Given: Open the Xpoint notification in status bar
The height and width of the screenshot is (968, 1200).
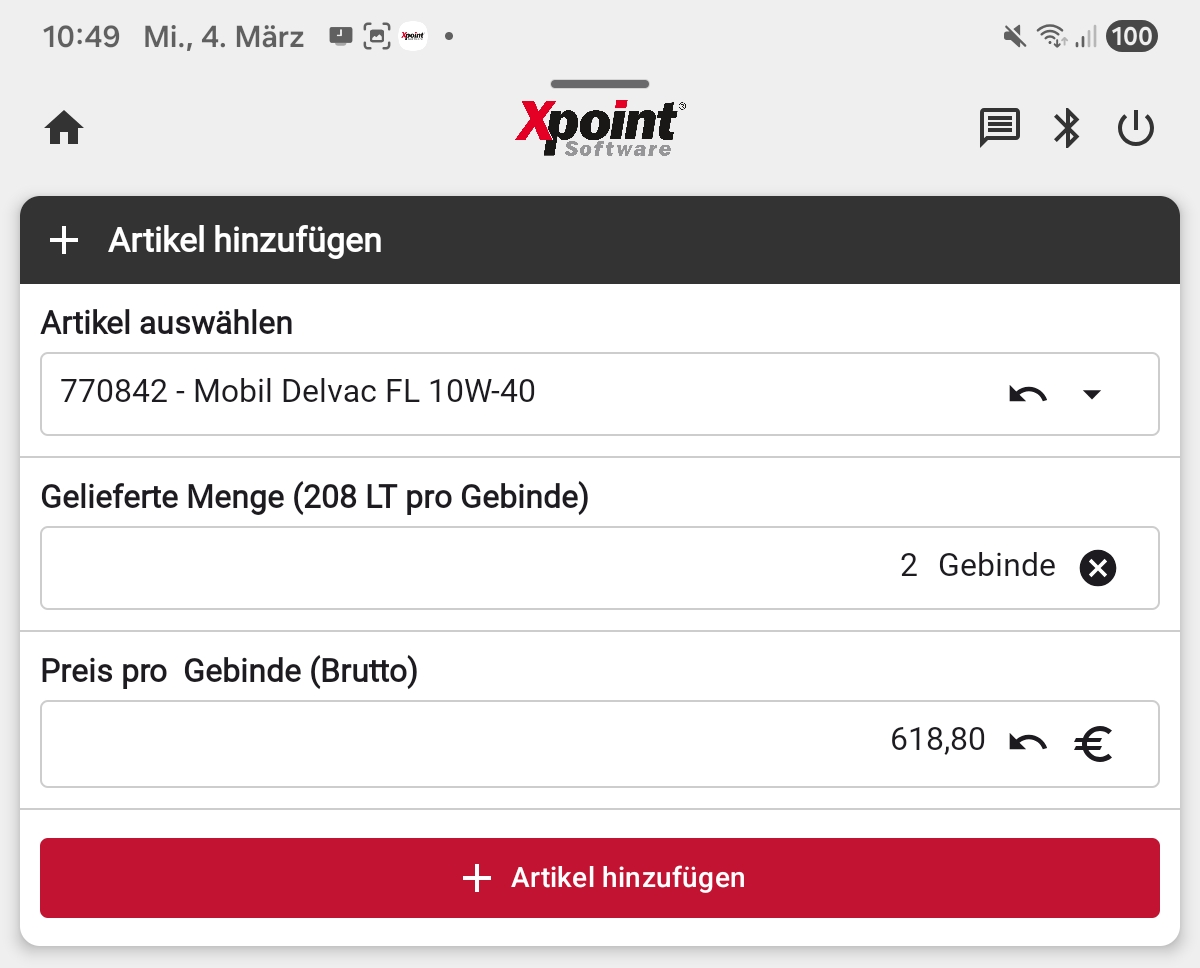Looking at the screenshot, I should (412, 38).
